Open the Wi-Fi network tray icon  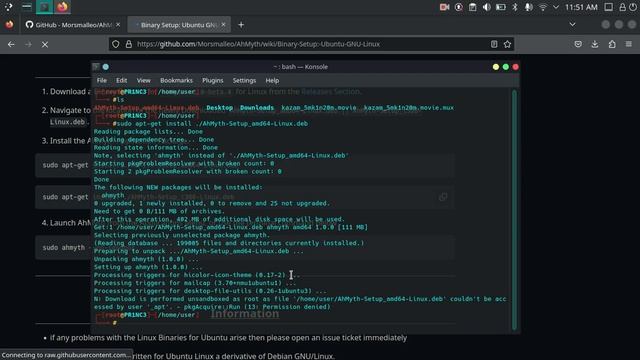[542, 7]
